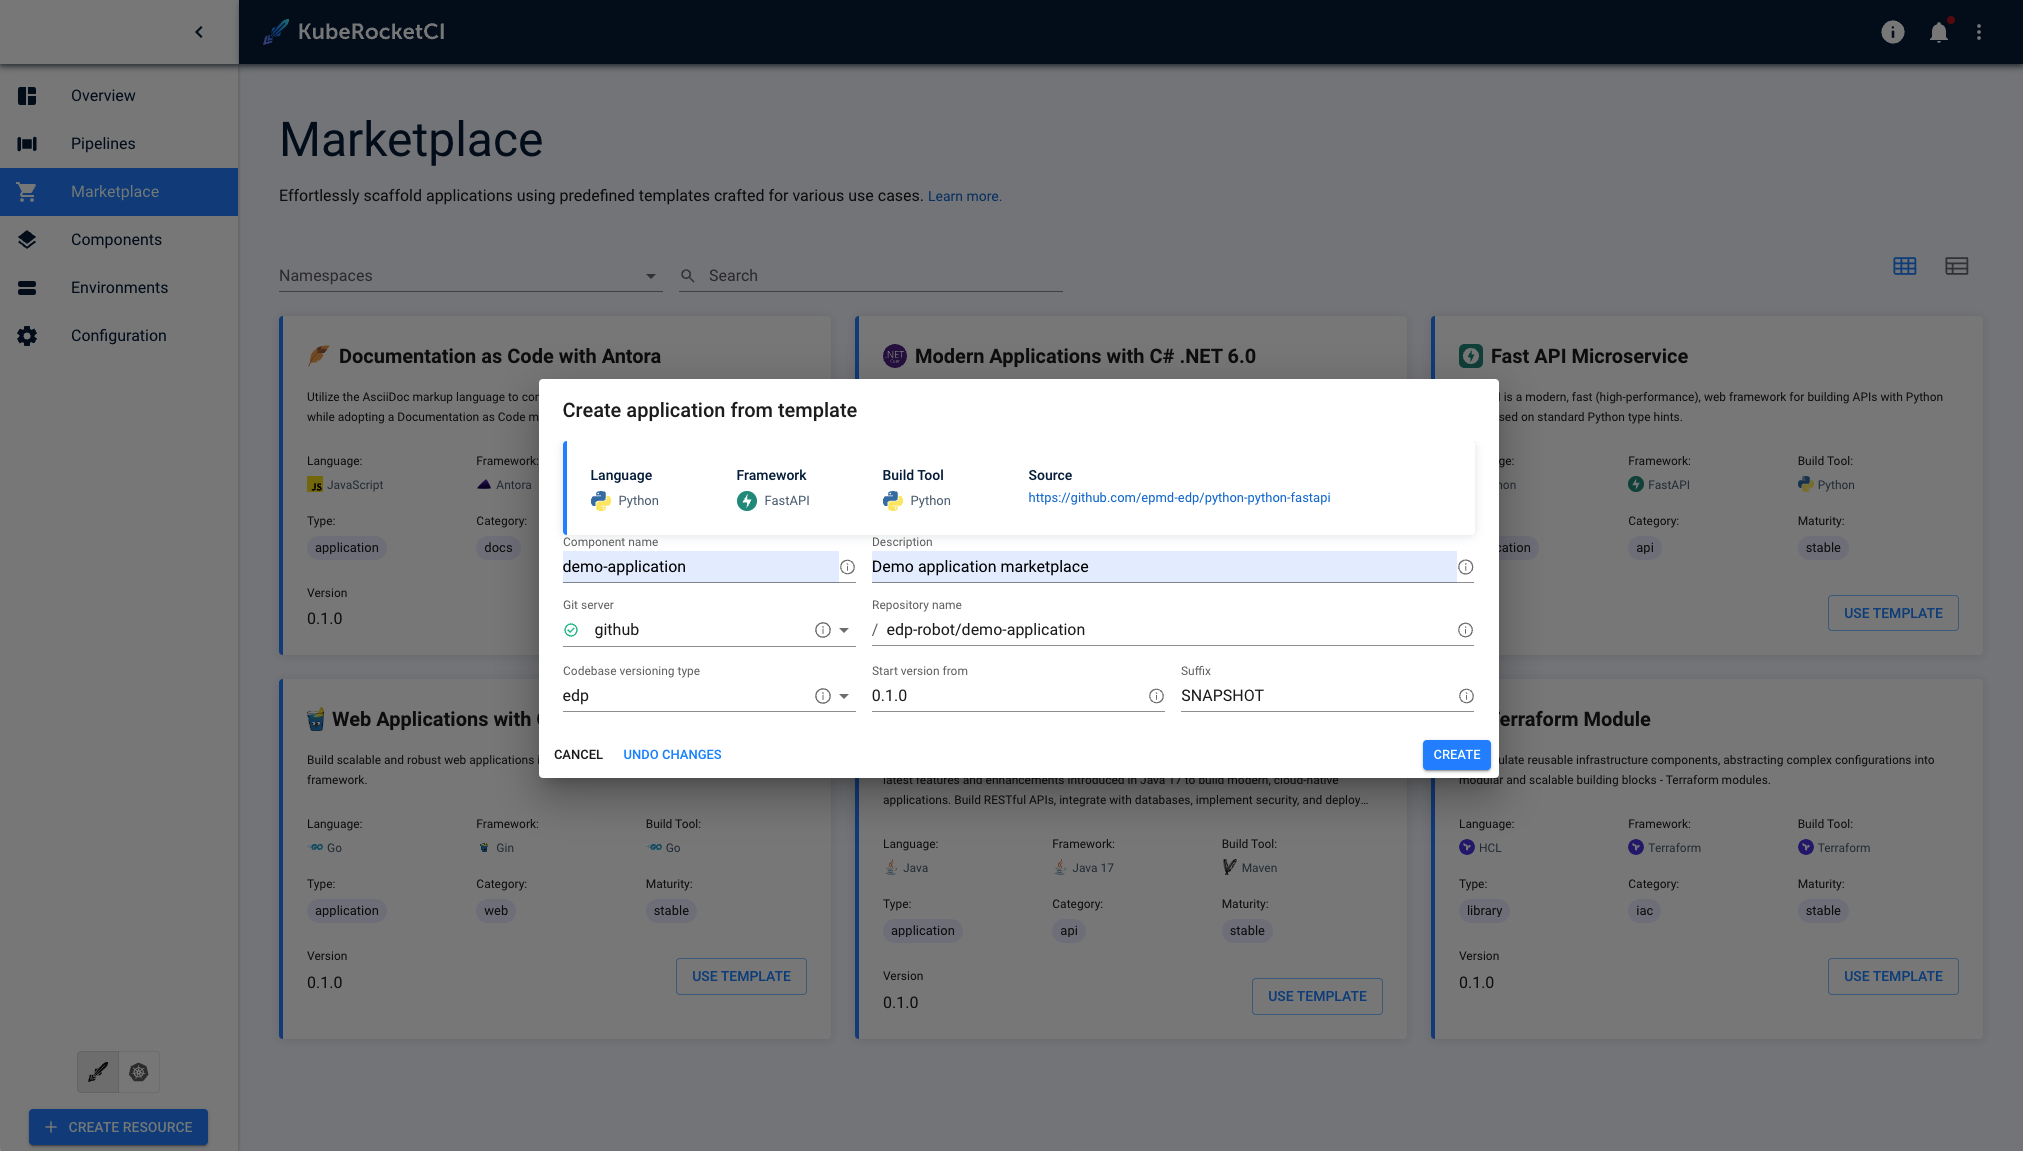Click the Environments sidebar icon
This screenshot has width=2023, height=1151.
click(26, 286)
